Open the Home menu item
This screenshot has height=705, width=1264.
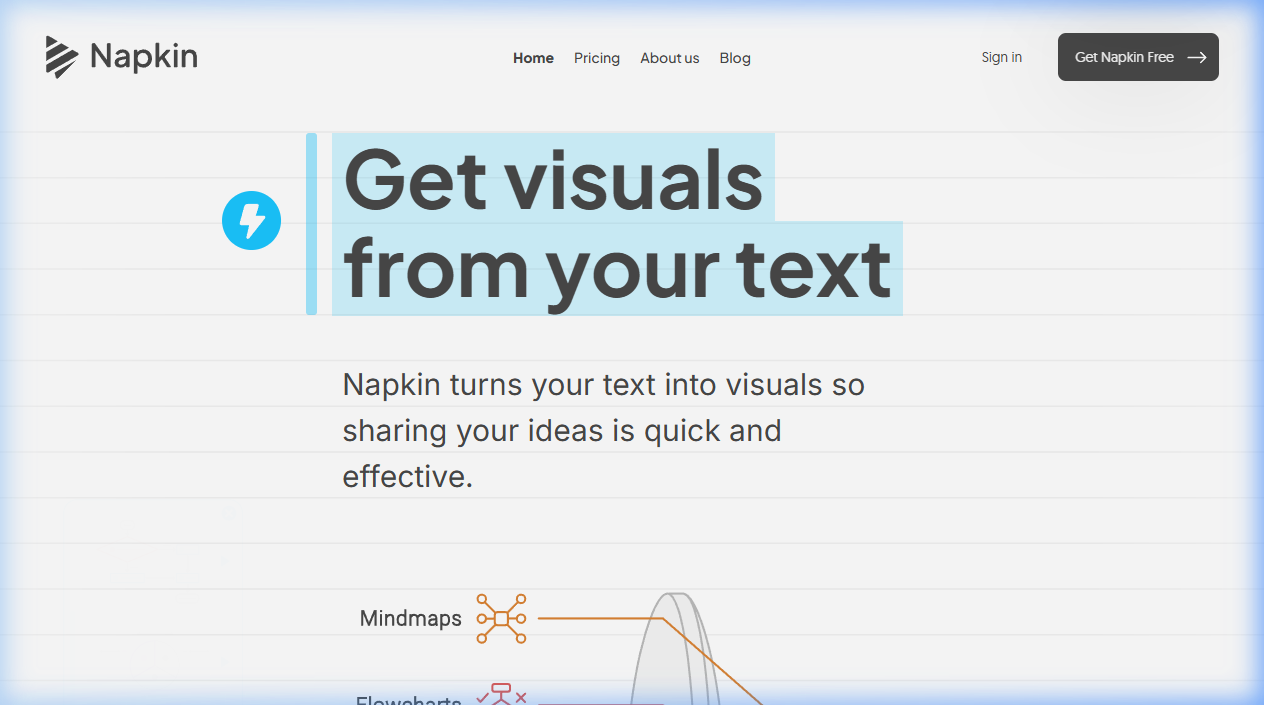tap(533, 58)
